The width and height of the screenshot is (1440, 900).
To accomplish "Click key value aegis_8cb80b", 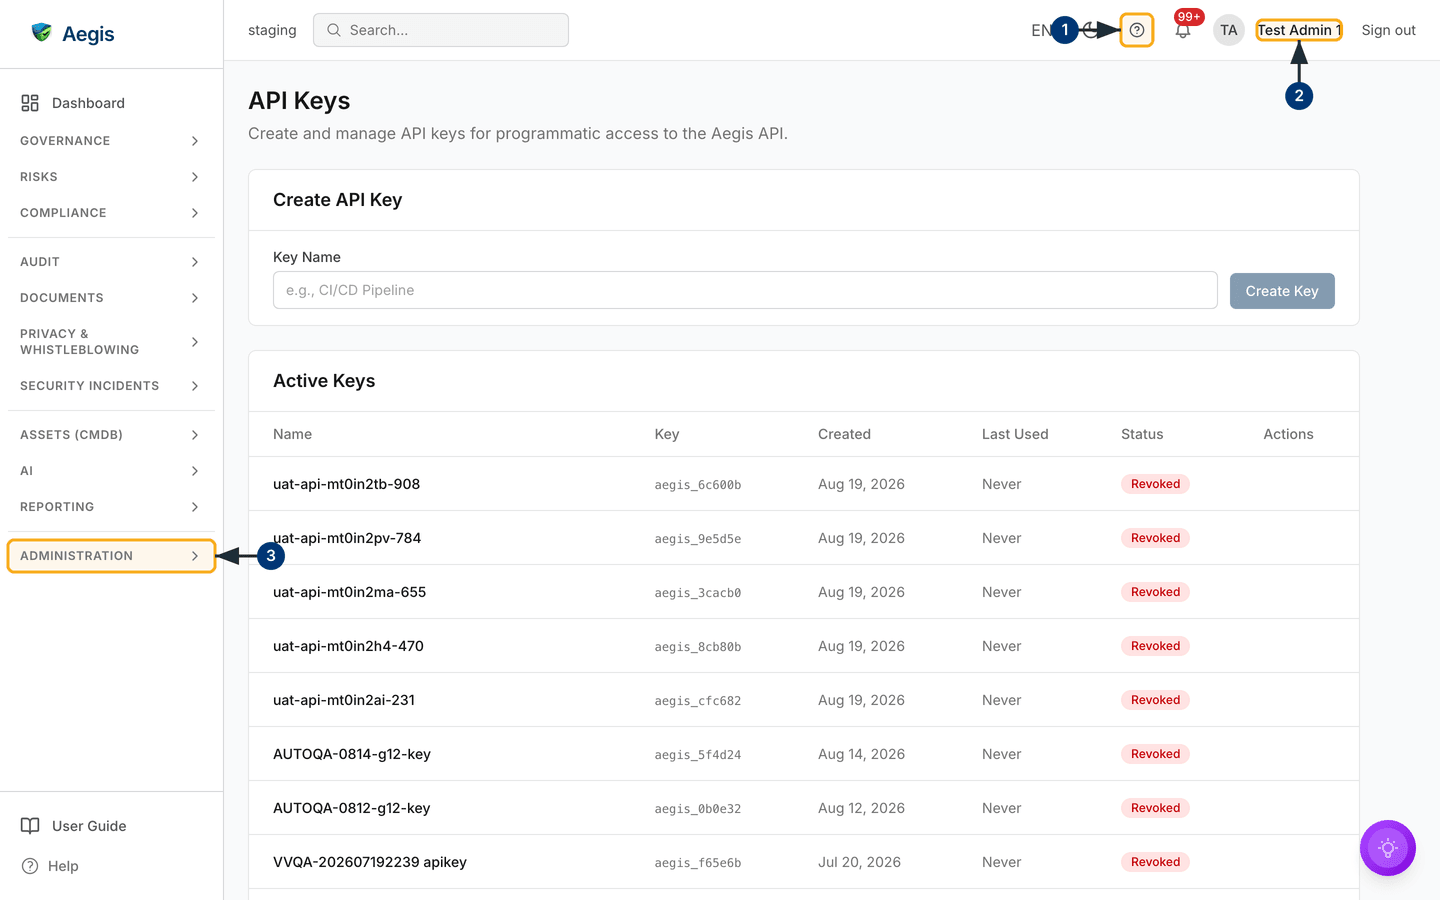I will click(698, 647).
